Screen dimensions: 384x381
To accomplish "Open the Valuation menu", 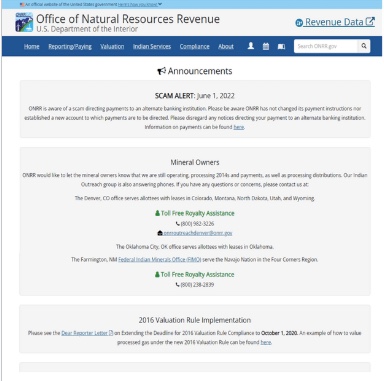I will (x=112, y=46).
